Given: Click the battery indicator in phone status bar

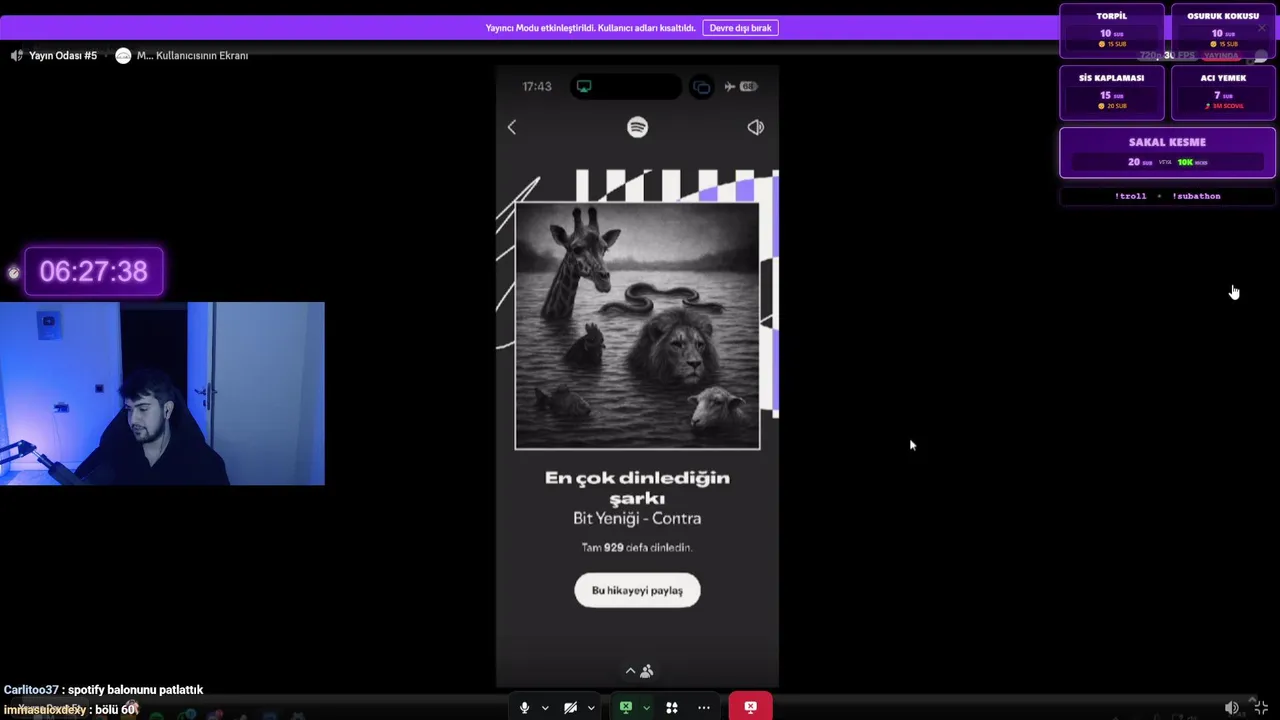Looking at the screenshot, I should (748, 86).
